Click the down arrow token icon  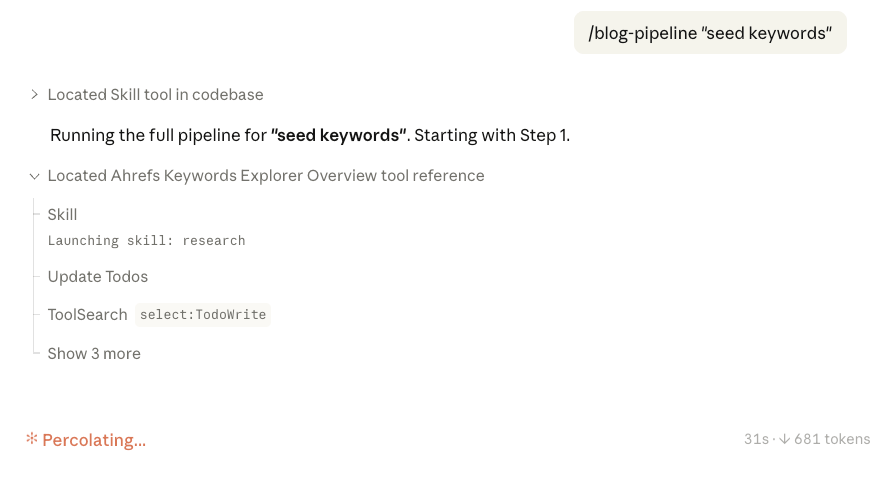pyautogui.click(x=784, y=439)
